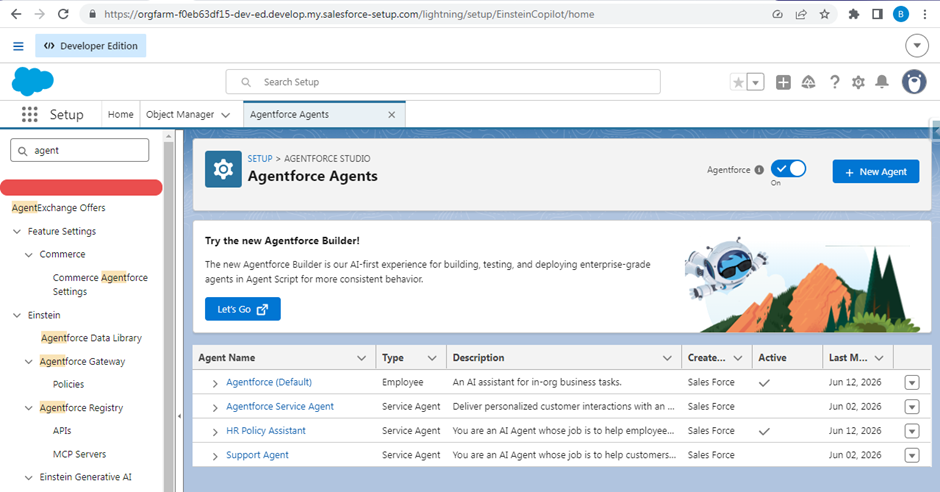The height and width of the screenshot is (492, 940).
Task: Click the Agentforce info icon
Action: (759, 170)
